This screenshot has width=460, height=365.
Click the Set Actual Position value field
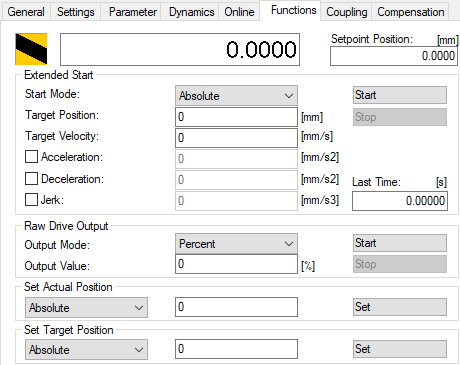click(236, 307)
